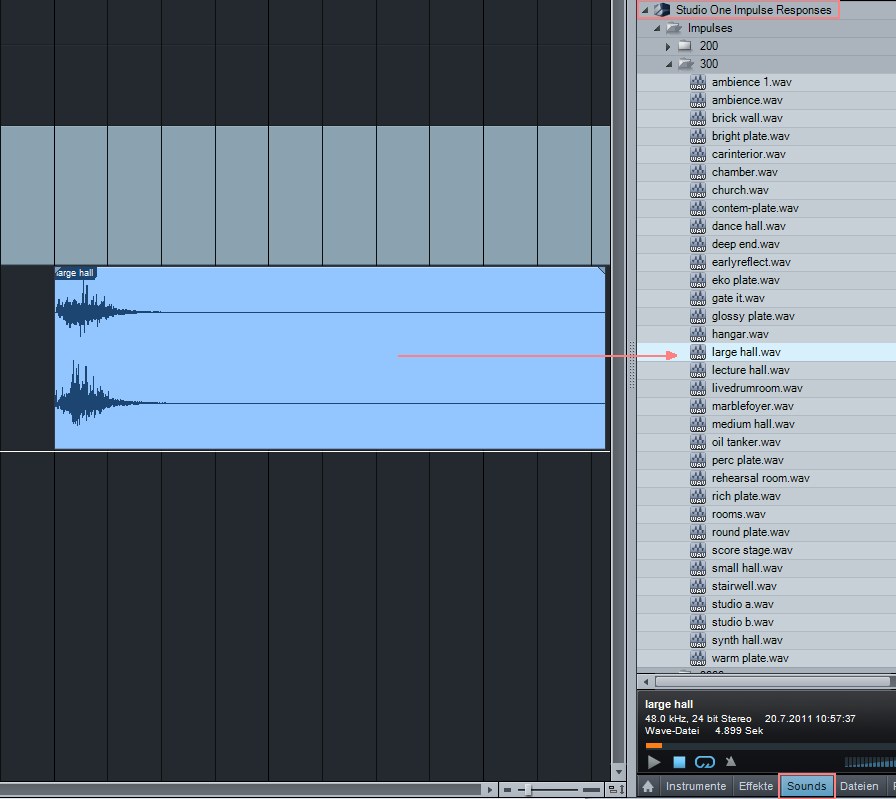This screenshot has height=799, width=896.
Task: Click rehearsal room.wav file icon
Action: 698,478
